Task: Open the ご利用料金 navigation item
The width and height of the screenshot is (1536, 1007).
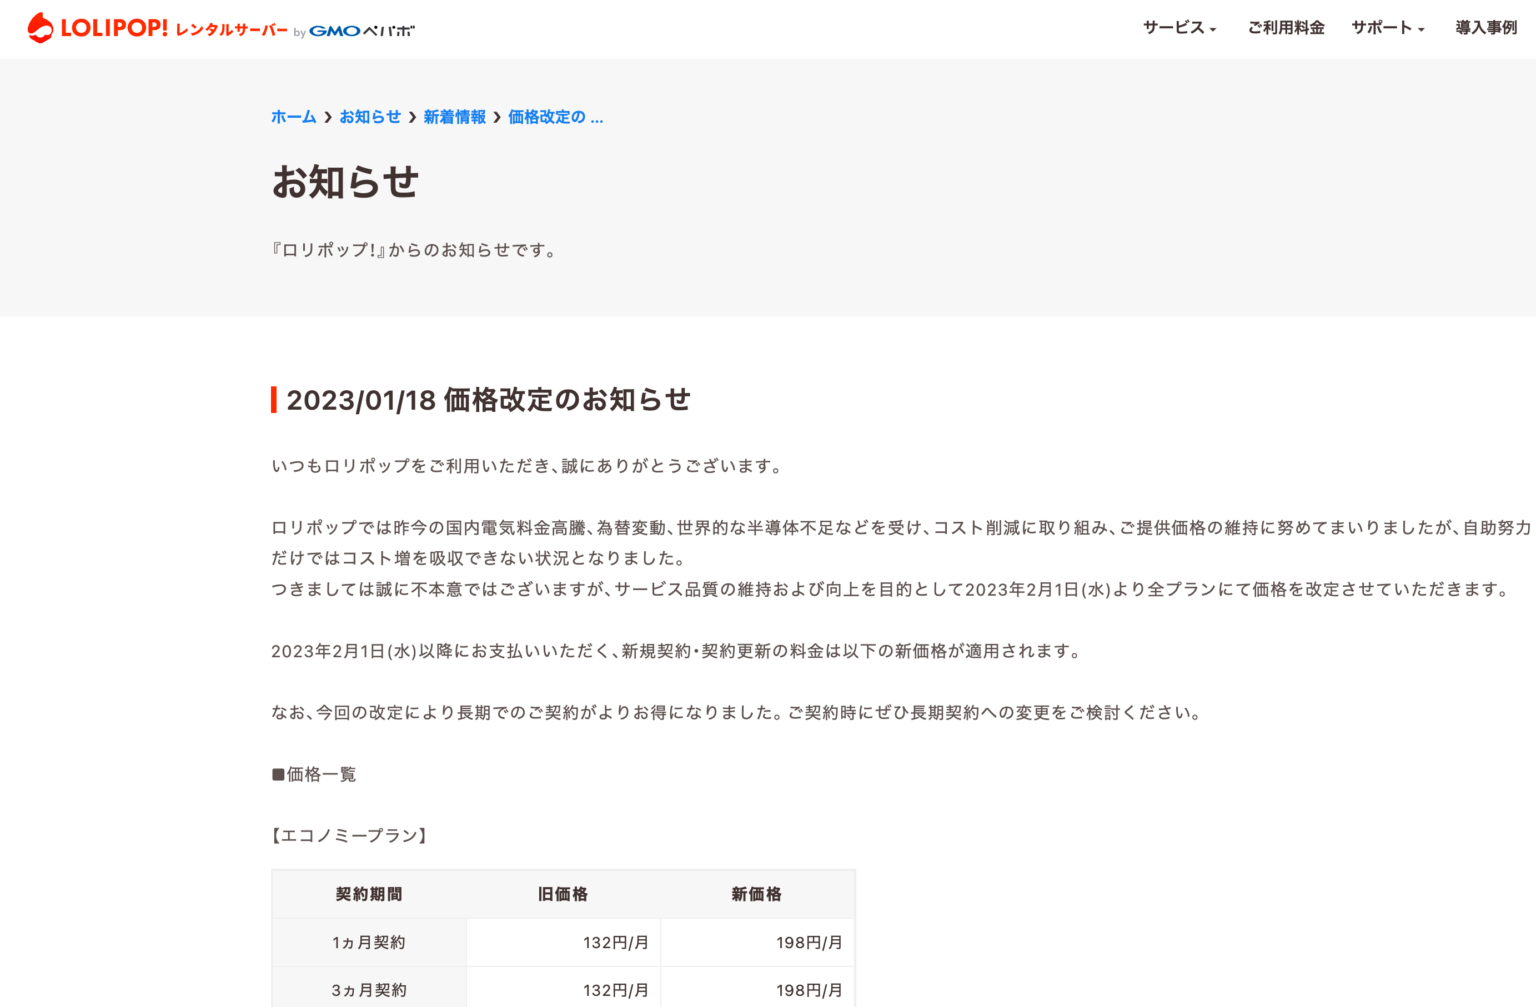Action: [1285, 28]
